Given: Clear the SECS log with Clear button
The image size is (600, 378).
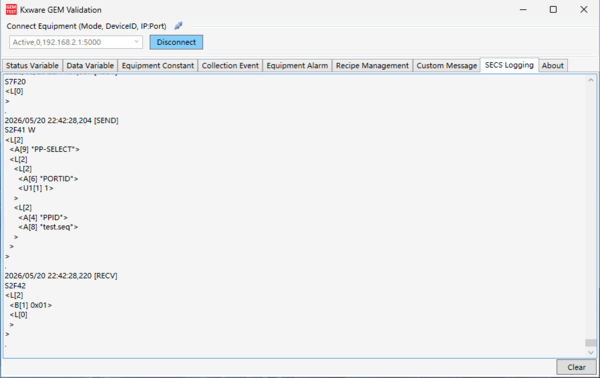Looking at the screenshot, I should coord(576,367).
